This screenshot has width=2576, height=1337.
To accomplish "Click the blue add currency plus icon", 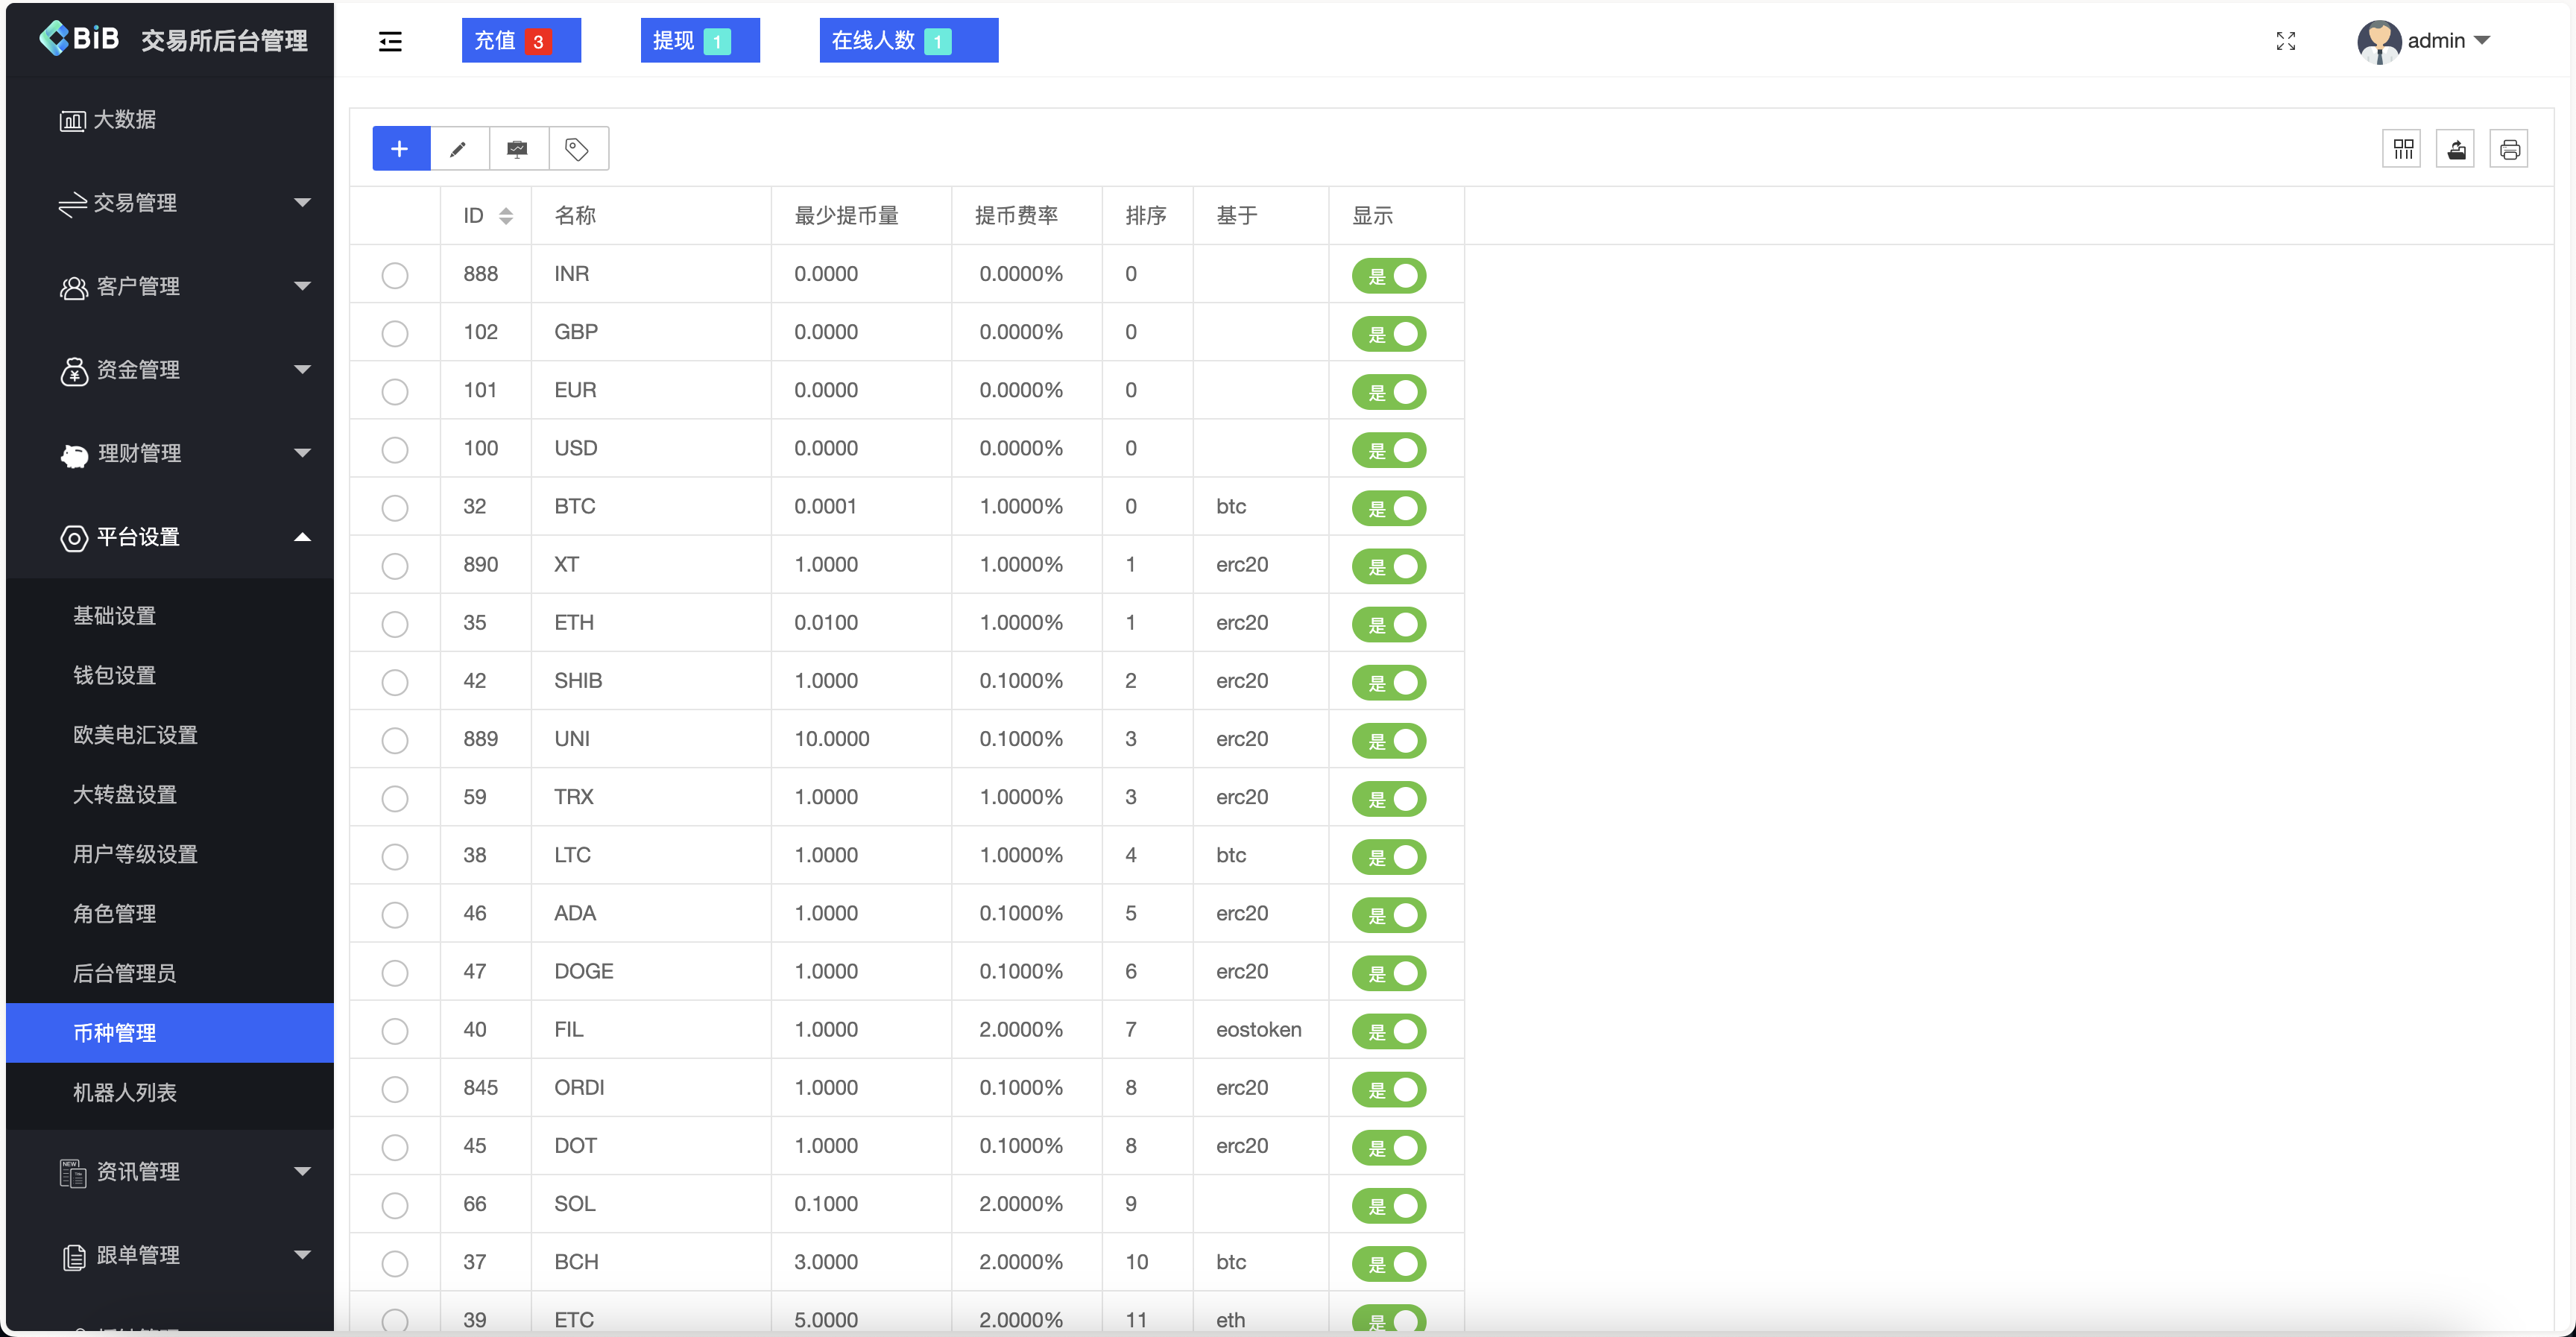I will click(x=399, y=148).
